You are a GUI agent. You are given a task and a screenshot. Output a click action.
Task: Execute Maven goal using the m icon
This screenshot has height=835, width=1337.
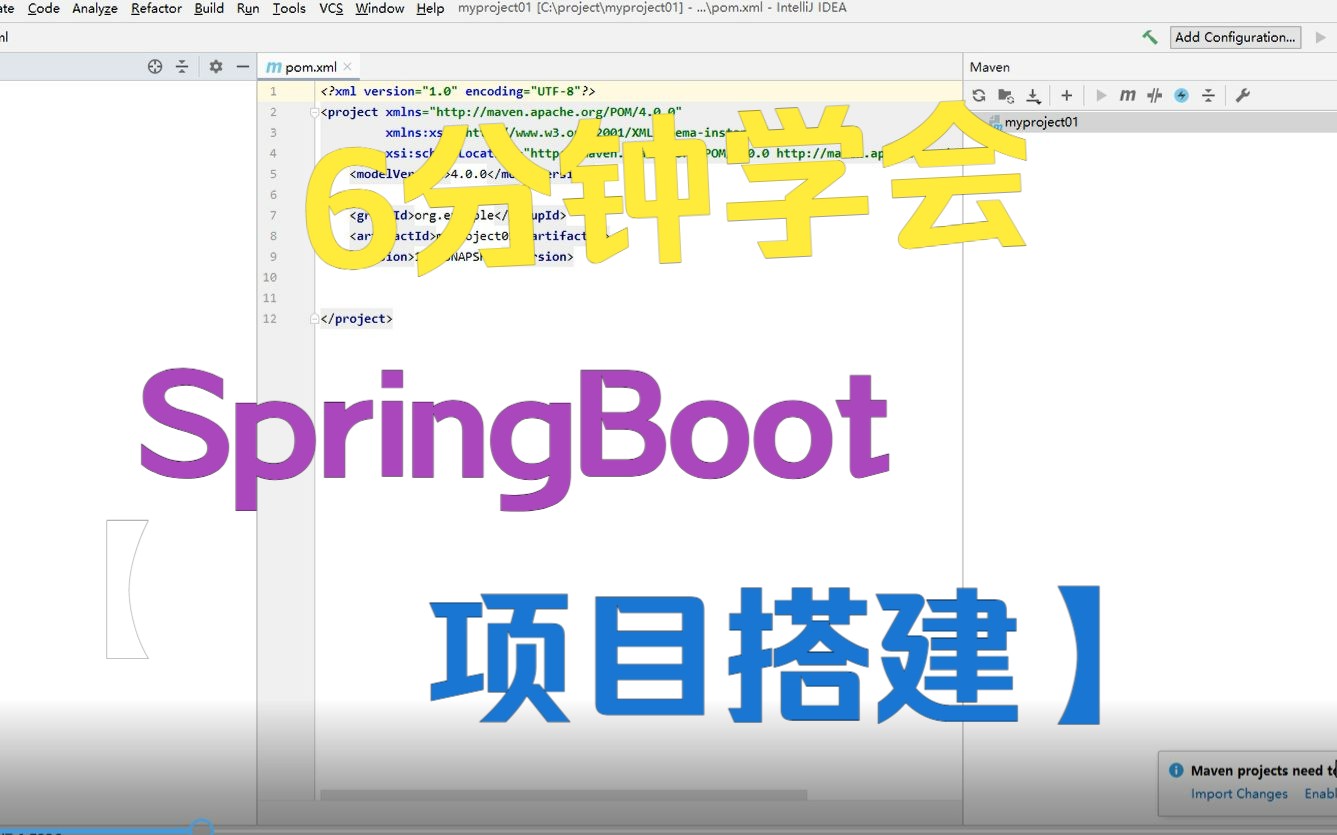[x=1128, y=96]
